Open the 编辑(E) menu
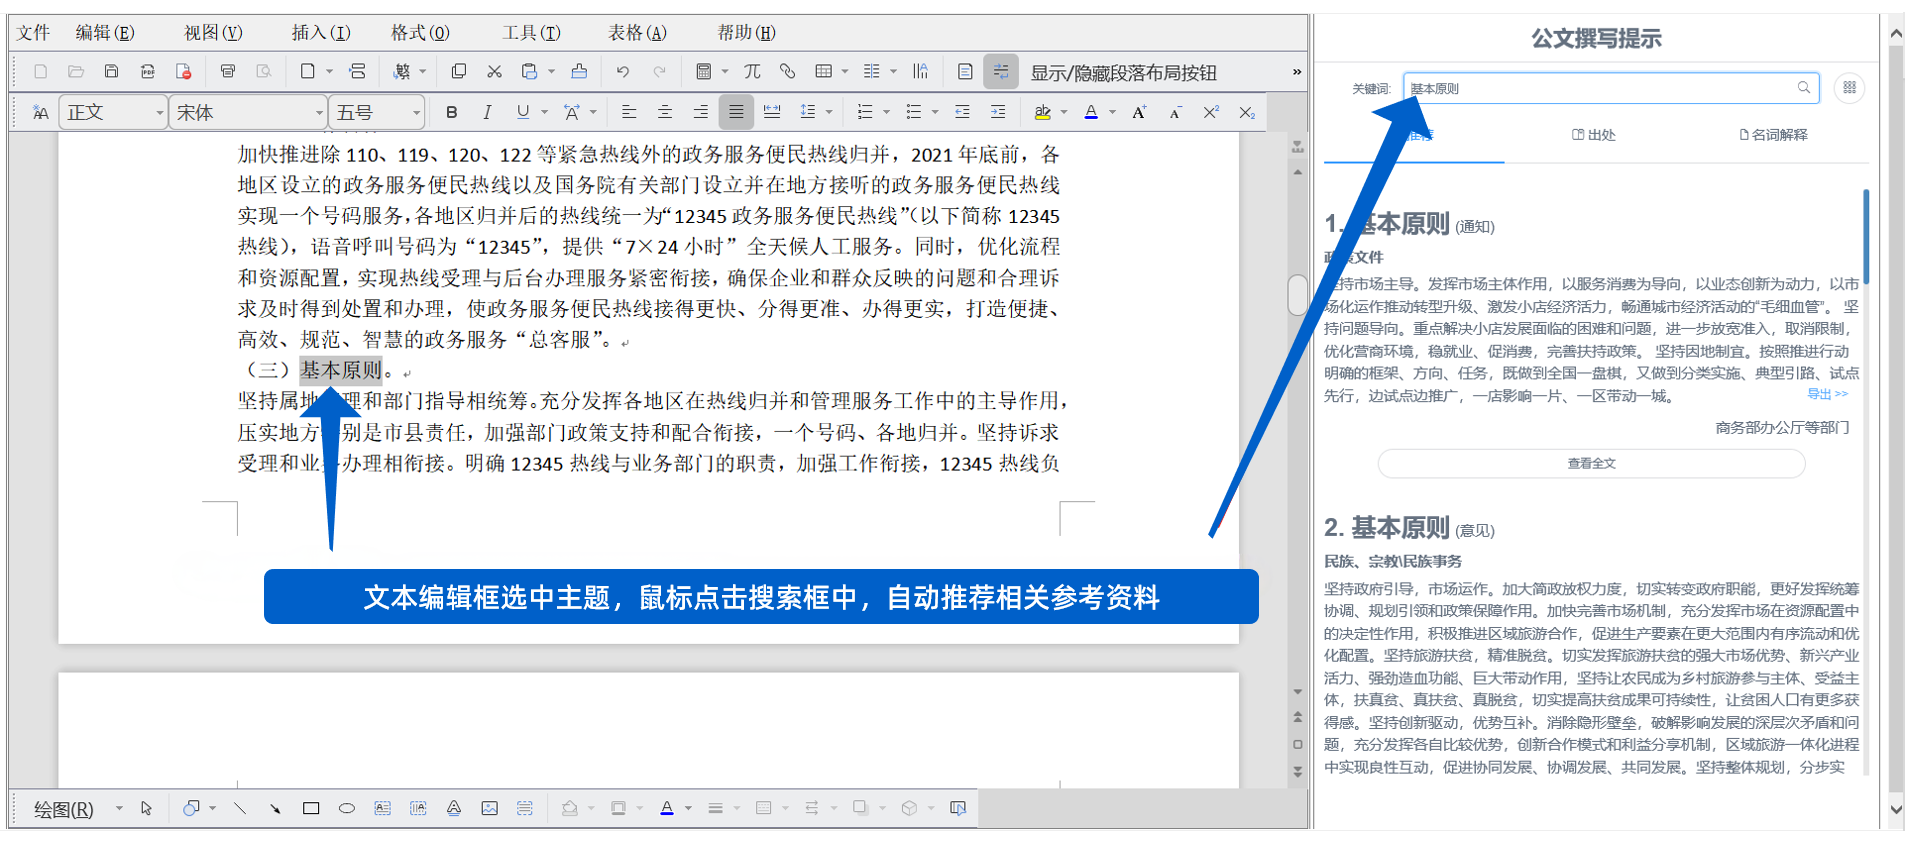Image resolution: width=1920 pixels, height=860 pixels. click(105, 33)
